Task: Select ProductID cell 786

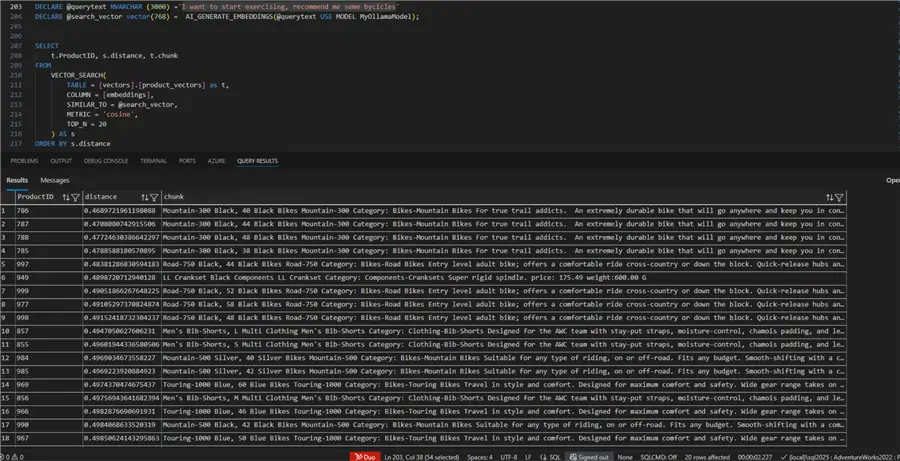Action: [49, 210]
